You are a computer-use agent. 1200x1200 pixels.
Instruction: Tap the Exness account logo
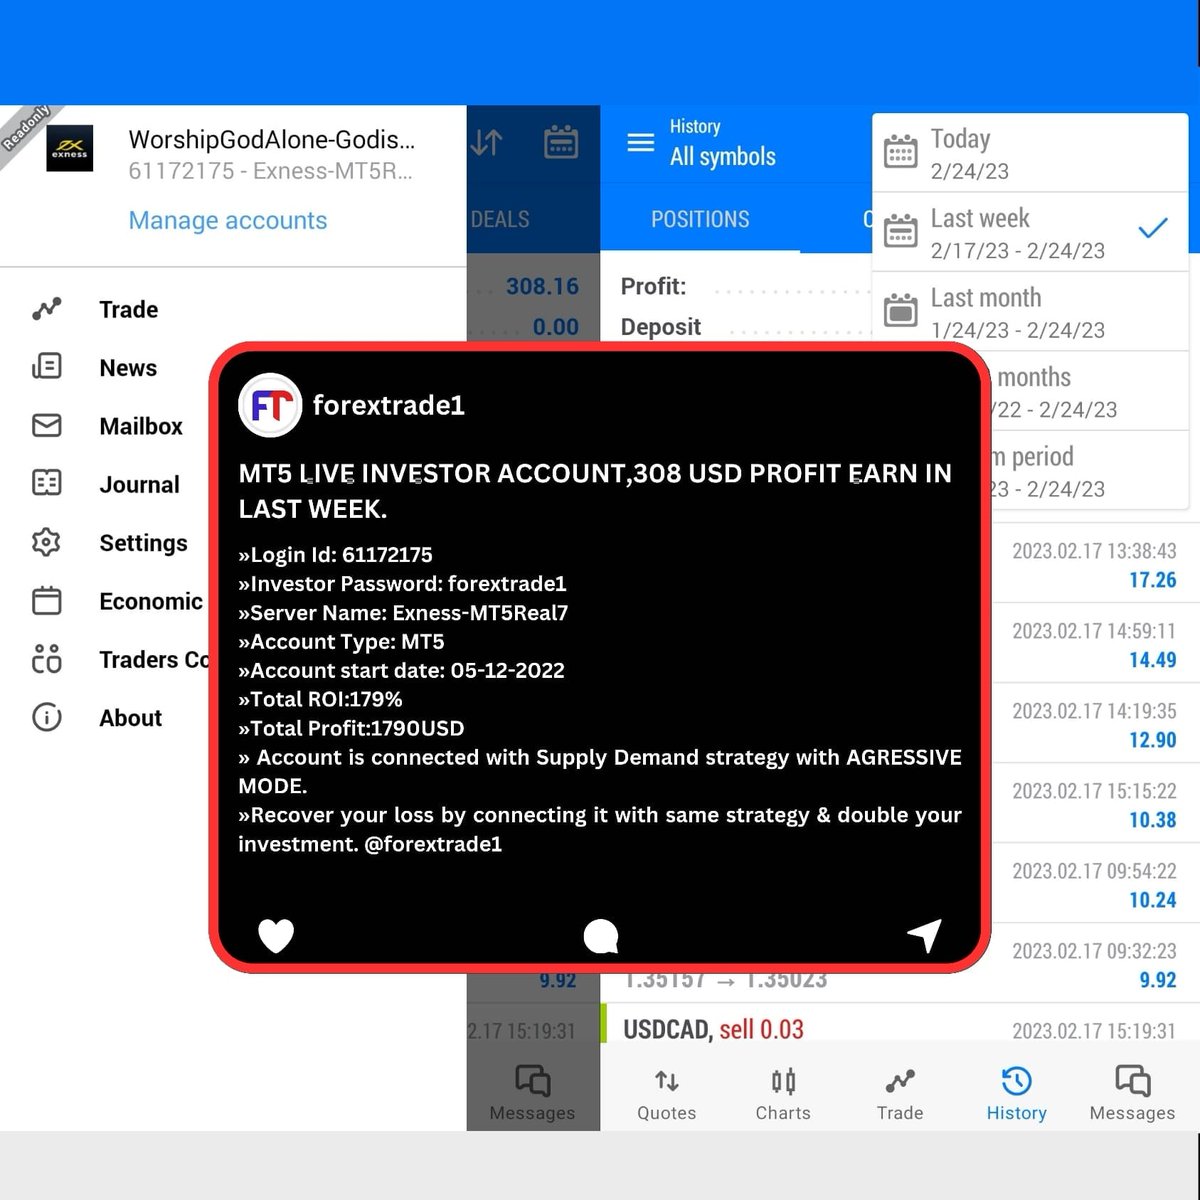70,149
